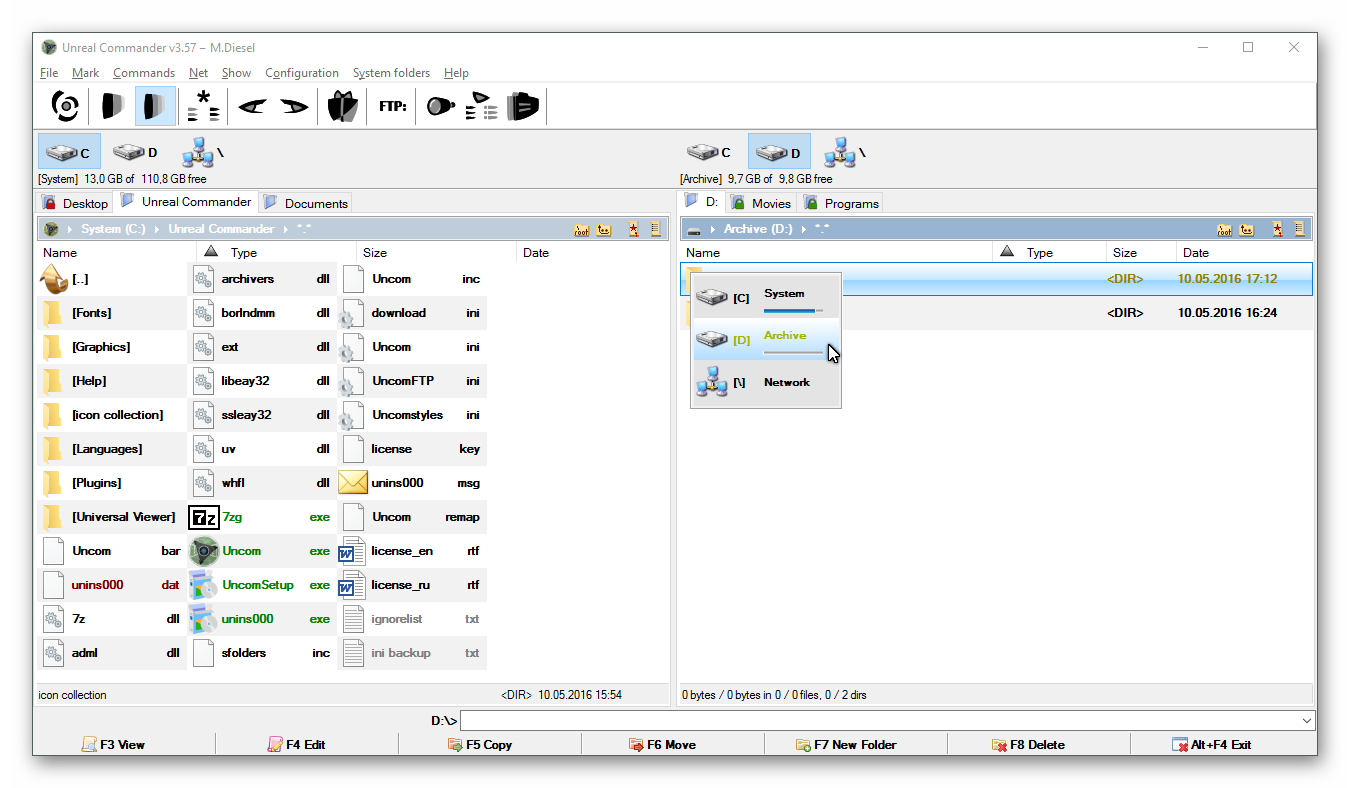
Task: Choose [D] Archive in the drive popup
Action: point(766,339)
